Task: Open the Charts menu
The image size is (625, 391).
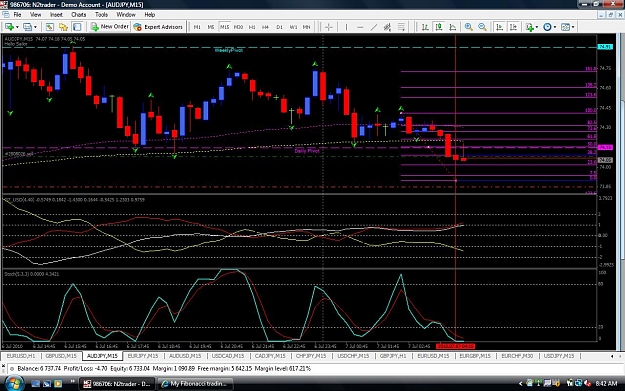Action: point(79,14)
